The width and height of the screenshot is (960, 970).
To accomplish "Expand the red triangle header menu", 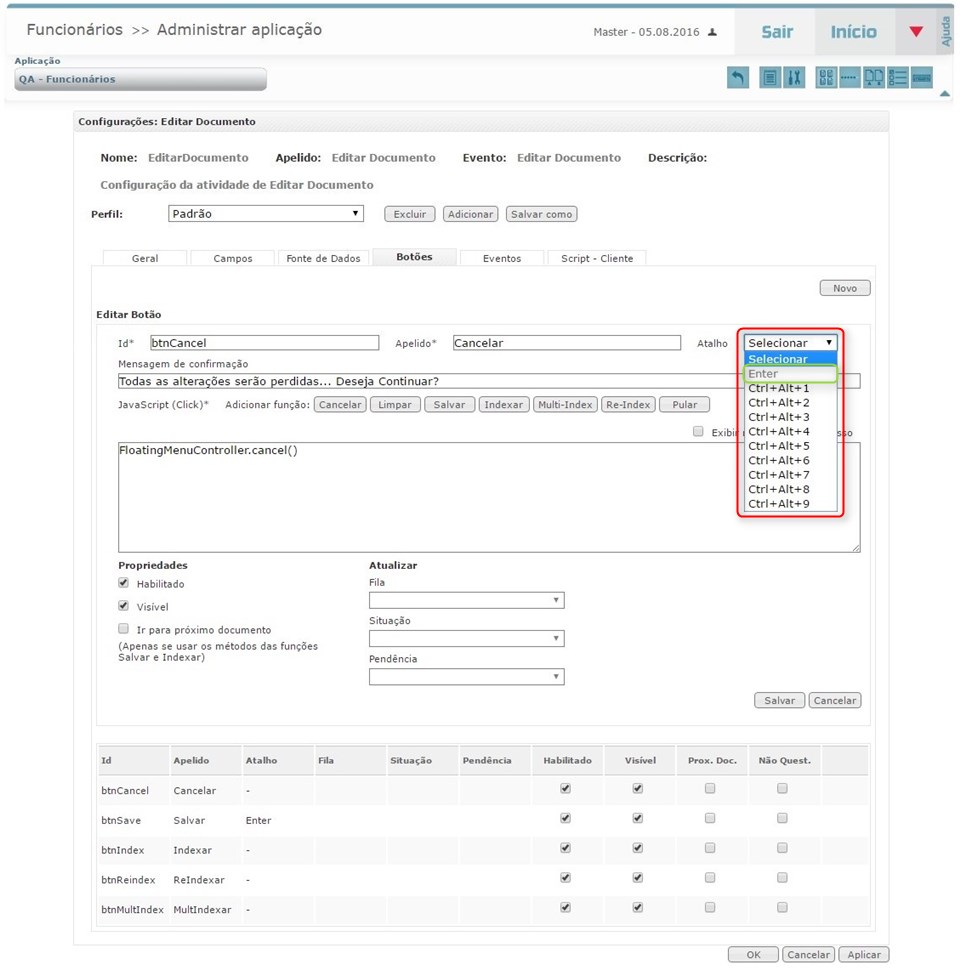I will [x=916, y=32].
